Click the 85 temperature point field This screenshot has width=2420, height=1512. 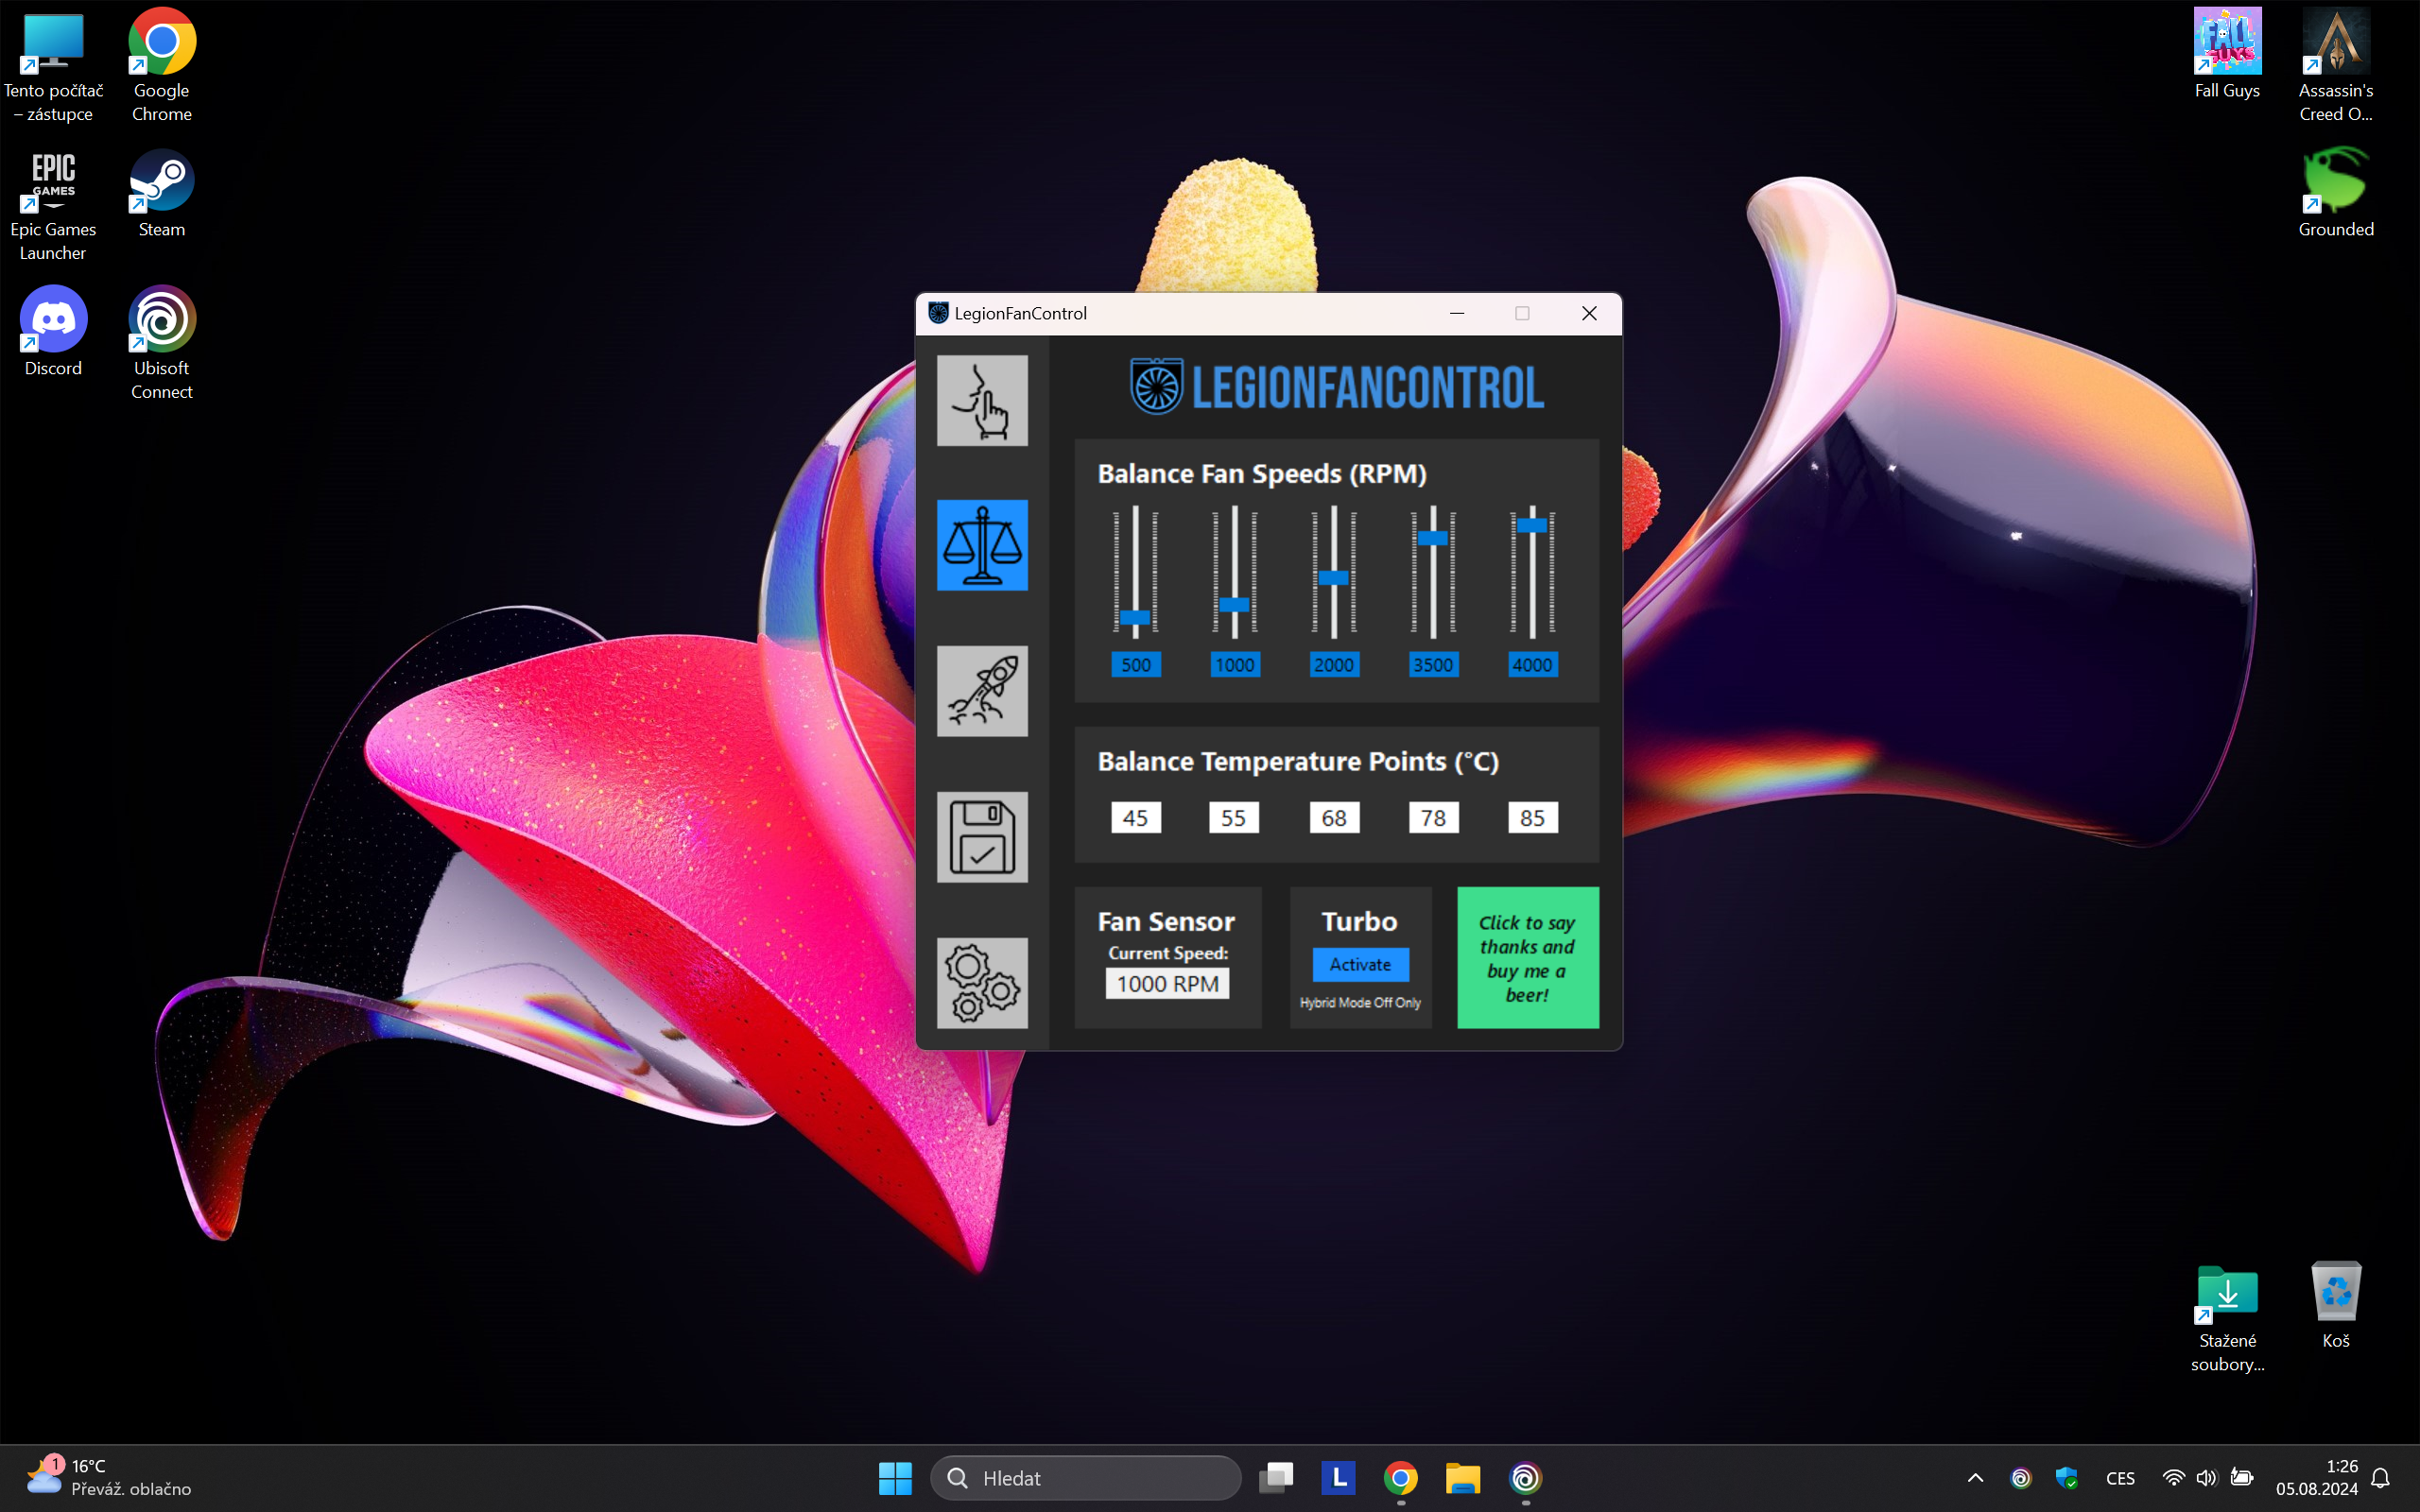pyautogui.click(x=1532, y=818)
